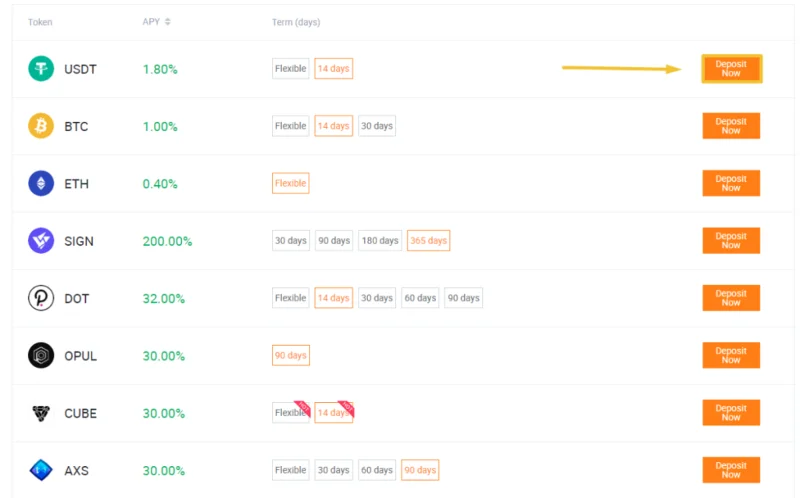800x498 pixels.
Task: Choose 365 days term for SIGN
Action: pos(429,240)
